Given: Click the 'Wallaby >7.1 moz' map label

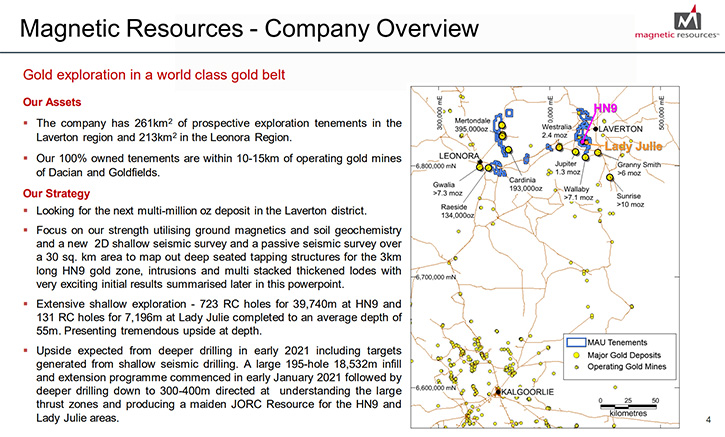Looking at the screenshot, I should click(x=578, y=193).
